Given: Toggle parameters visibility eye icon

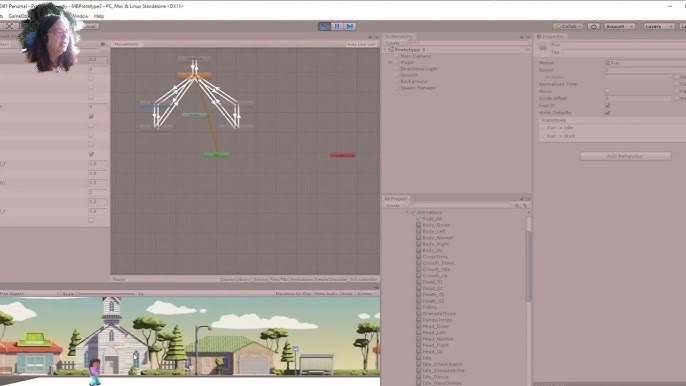Looking at the screenshot, I should 103,44.
